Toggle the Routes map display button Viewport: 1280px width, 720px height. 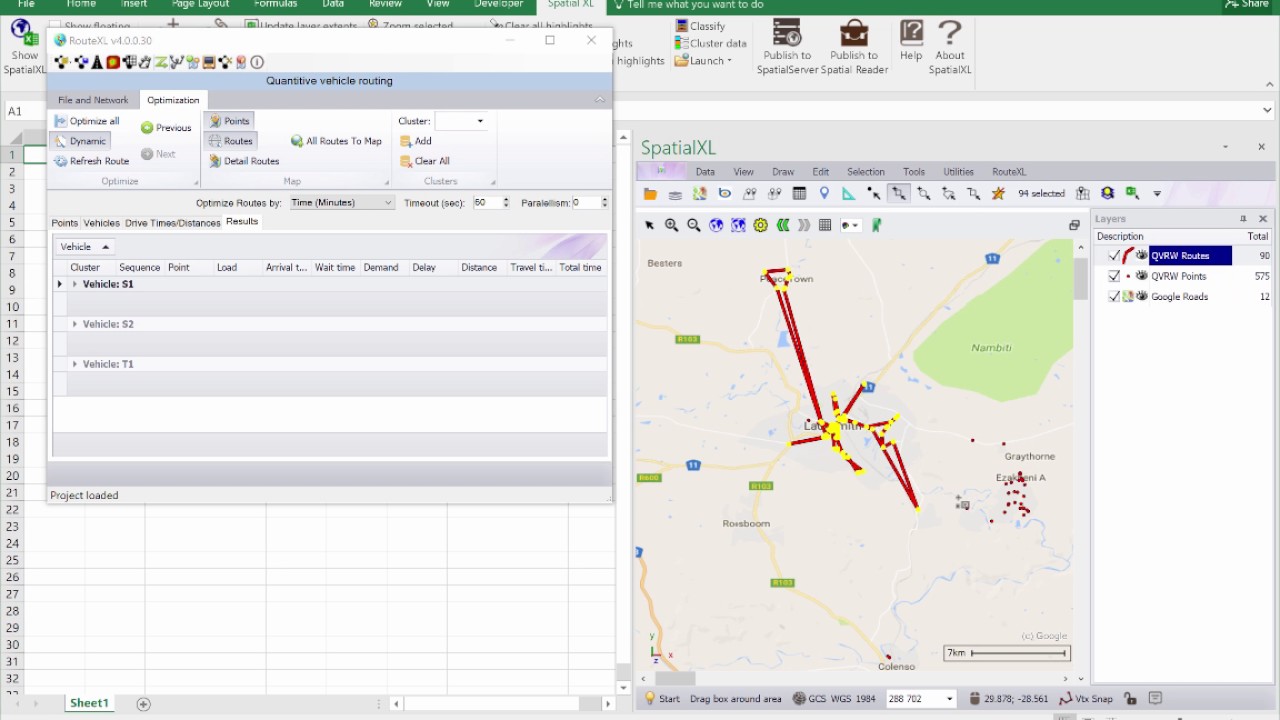coord(230,141)
